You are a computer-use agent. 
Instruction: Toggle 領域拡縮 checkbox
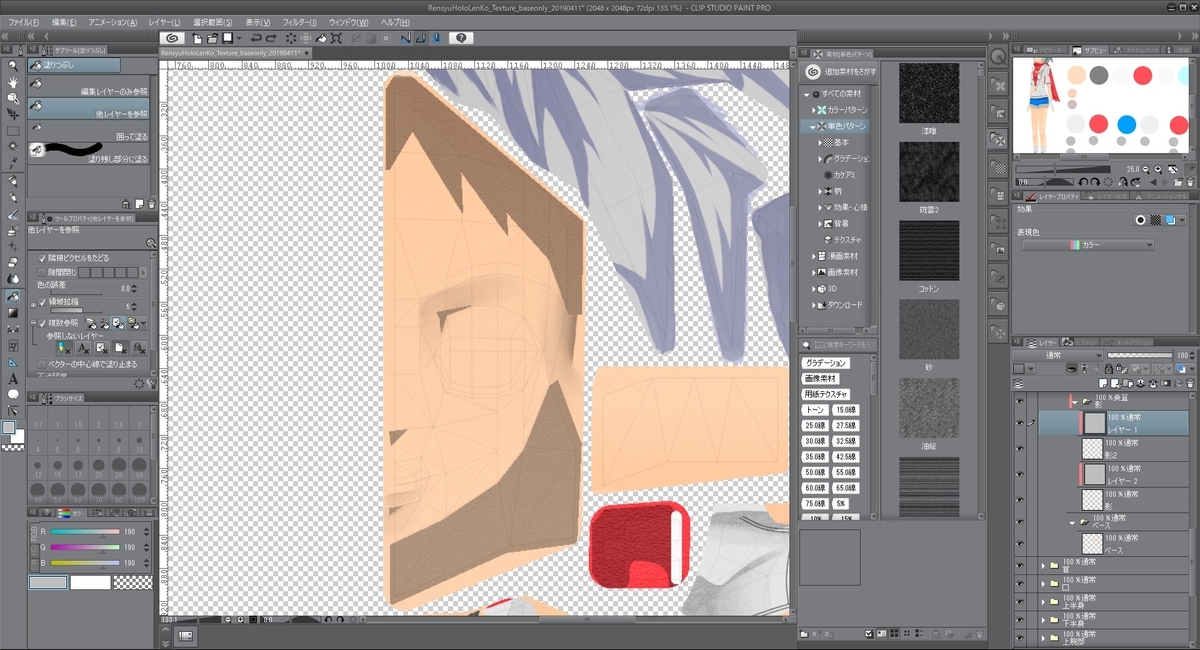pos(42,301)
